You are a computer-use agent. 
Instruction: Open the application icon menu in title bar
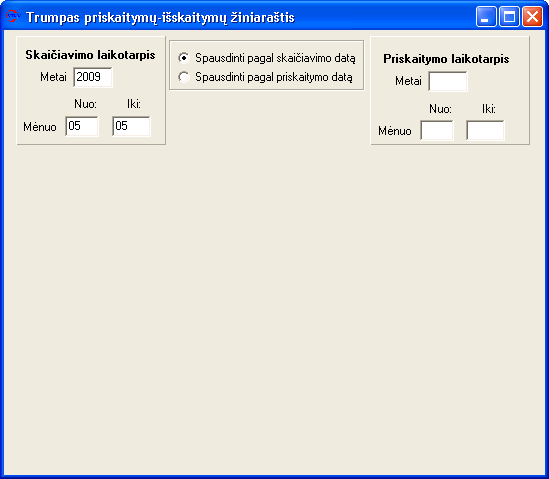tap(12, 16)
